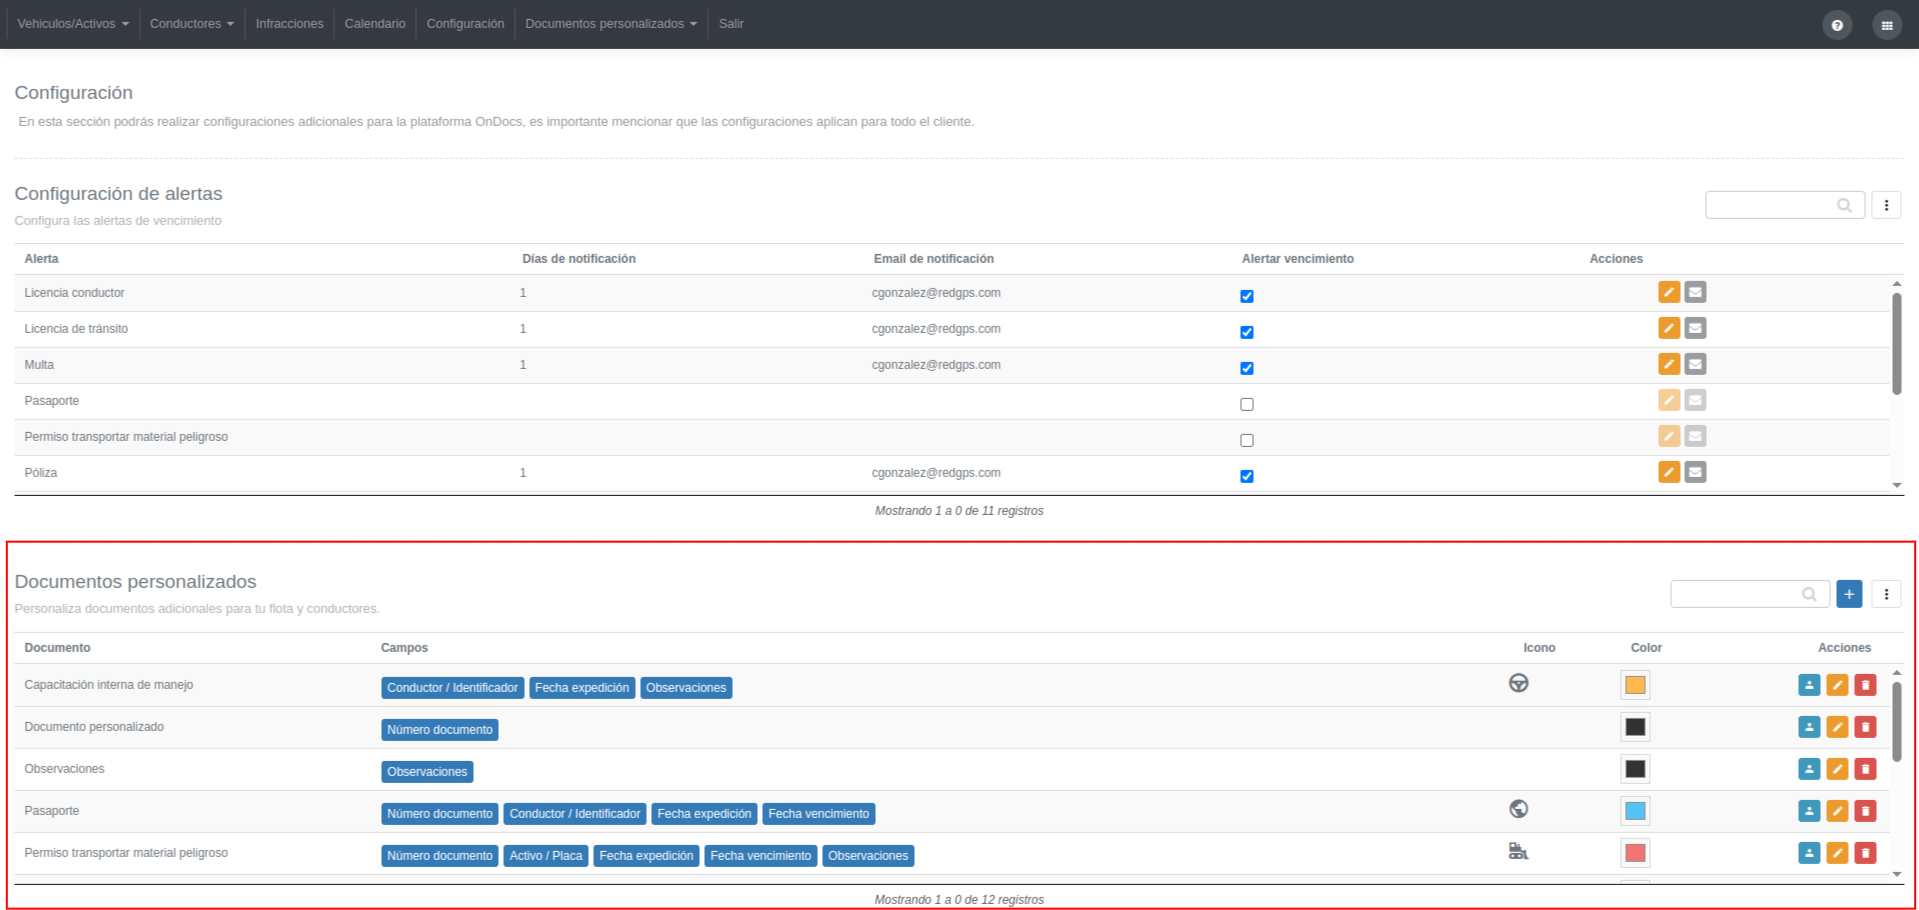This screenshot has height=910, width=1919.
Task: Open options menu for alerts table
Action: 1886,205
